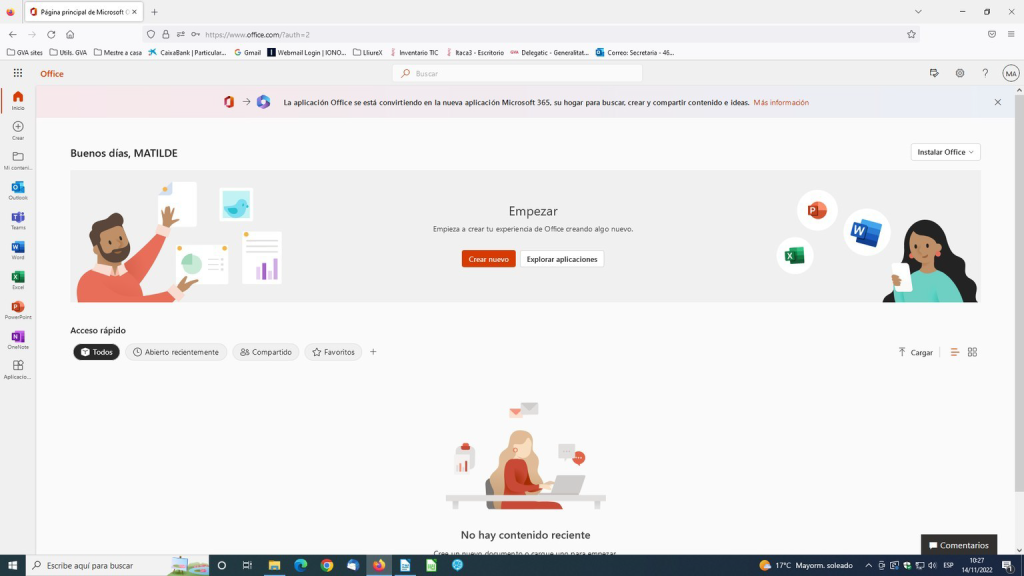Add a new filter with plus button
Image resolution: width=1024 pixels, height=576 pixels.
pyautogui.click(x=373, y=352)
